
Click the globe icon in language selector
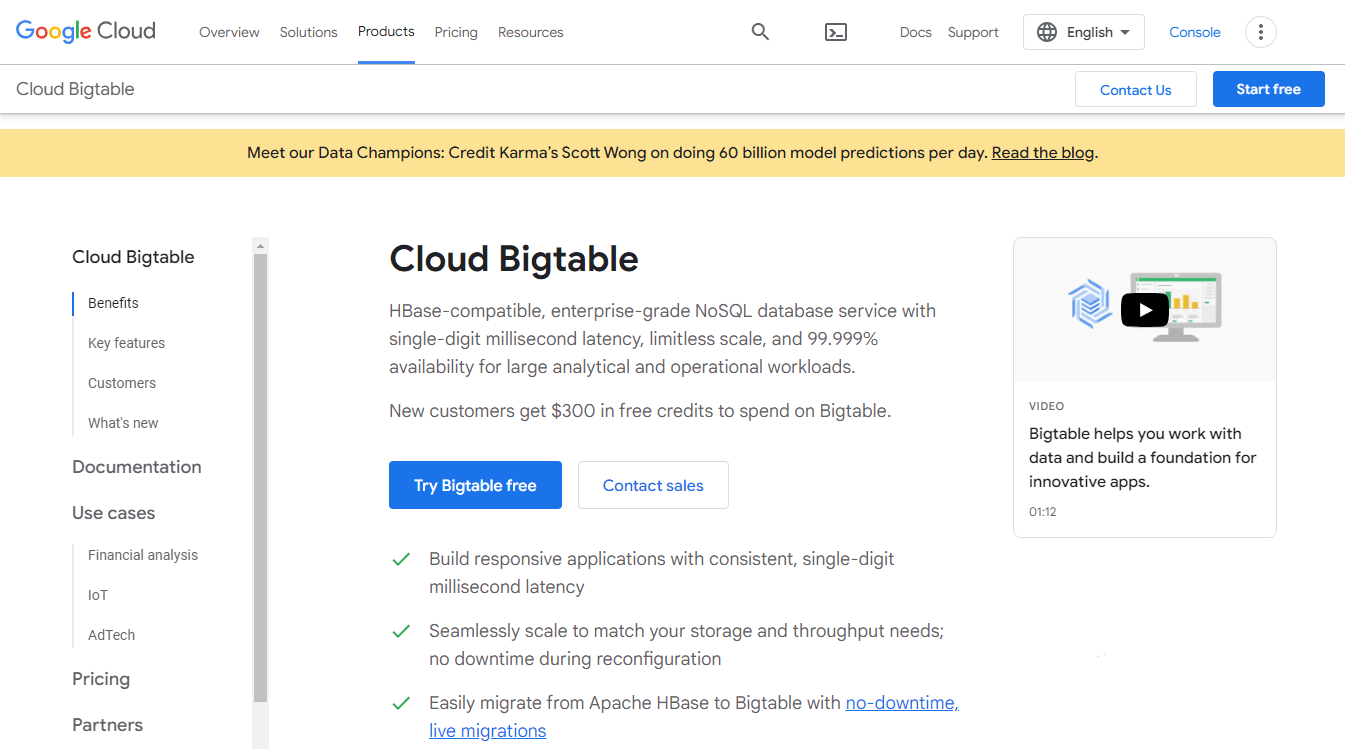click(1047, 32)
